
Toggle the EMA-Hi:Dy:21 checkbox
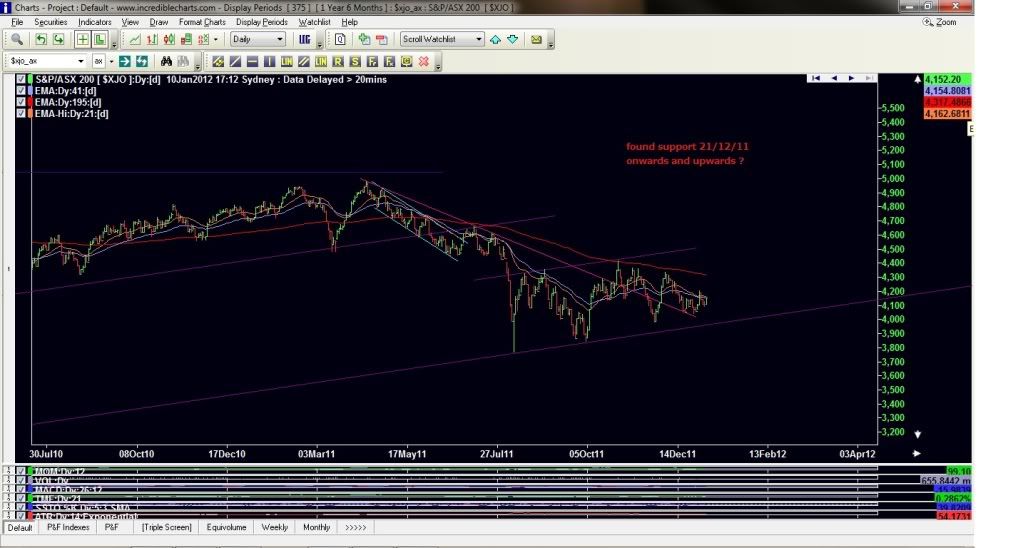pos(21,114)
